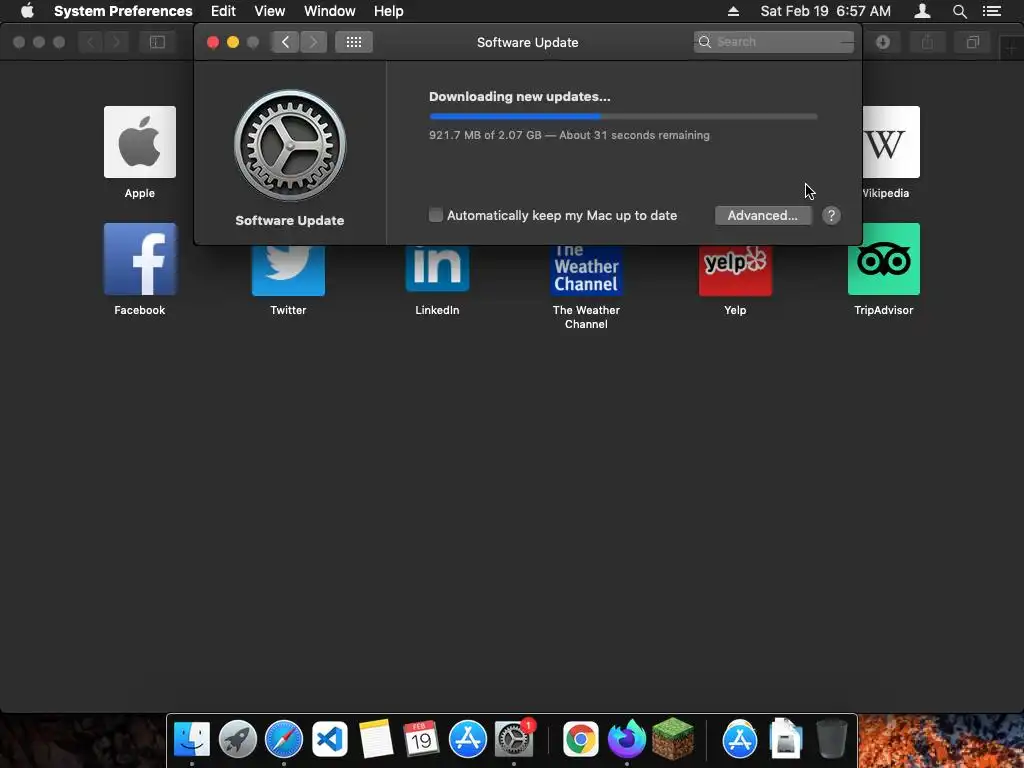Open Visual Studio Code from the Dock
Viewport: 1024px width, 768px height.
[330, 739]
